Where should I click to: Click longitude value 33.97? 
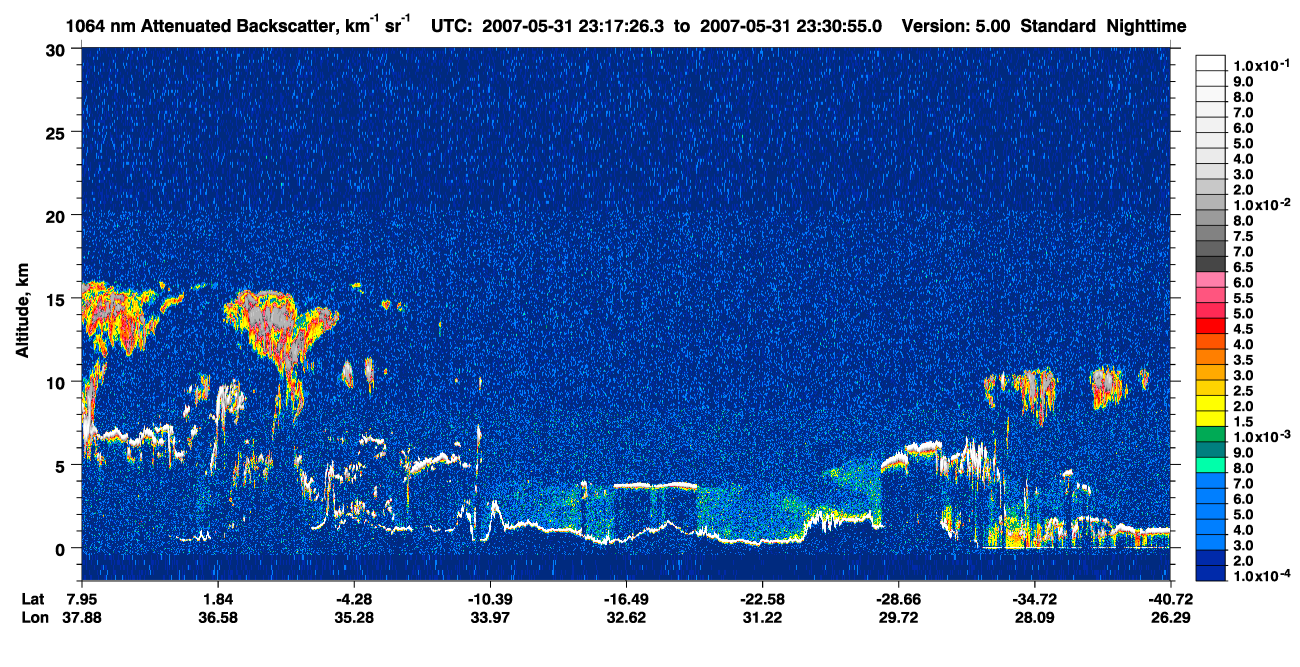coord(490,617)
